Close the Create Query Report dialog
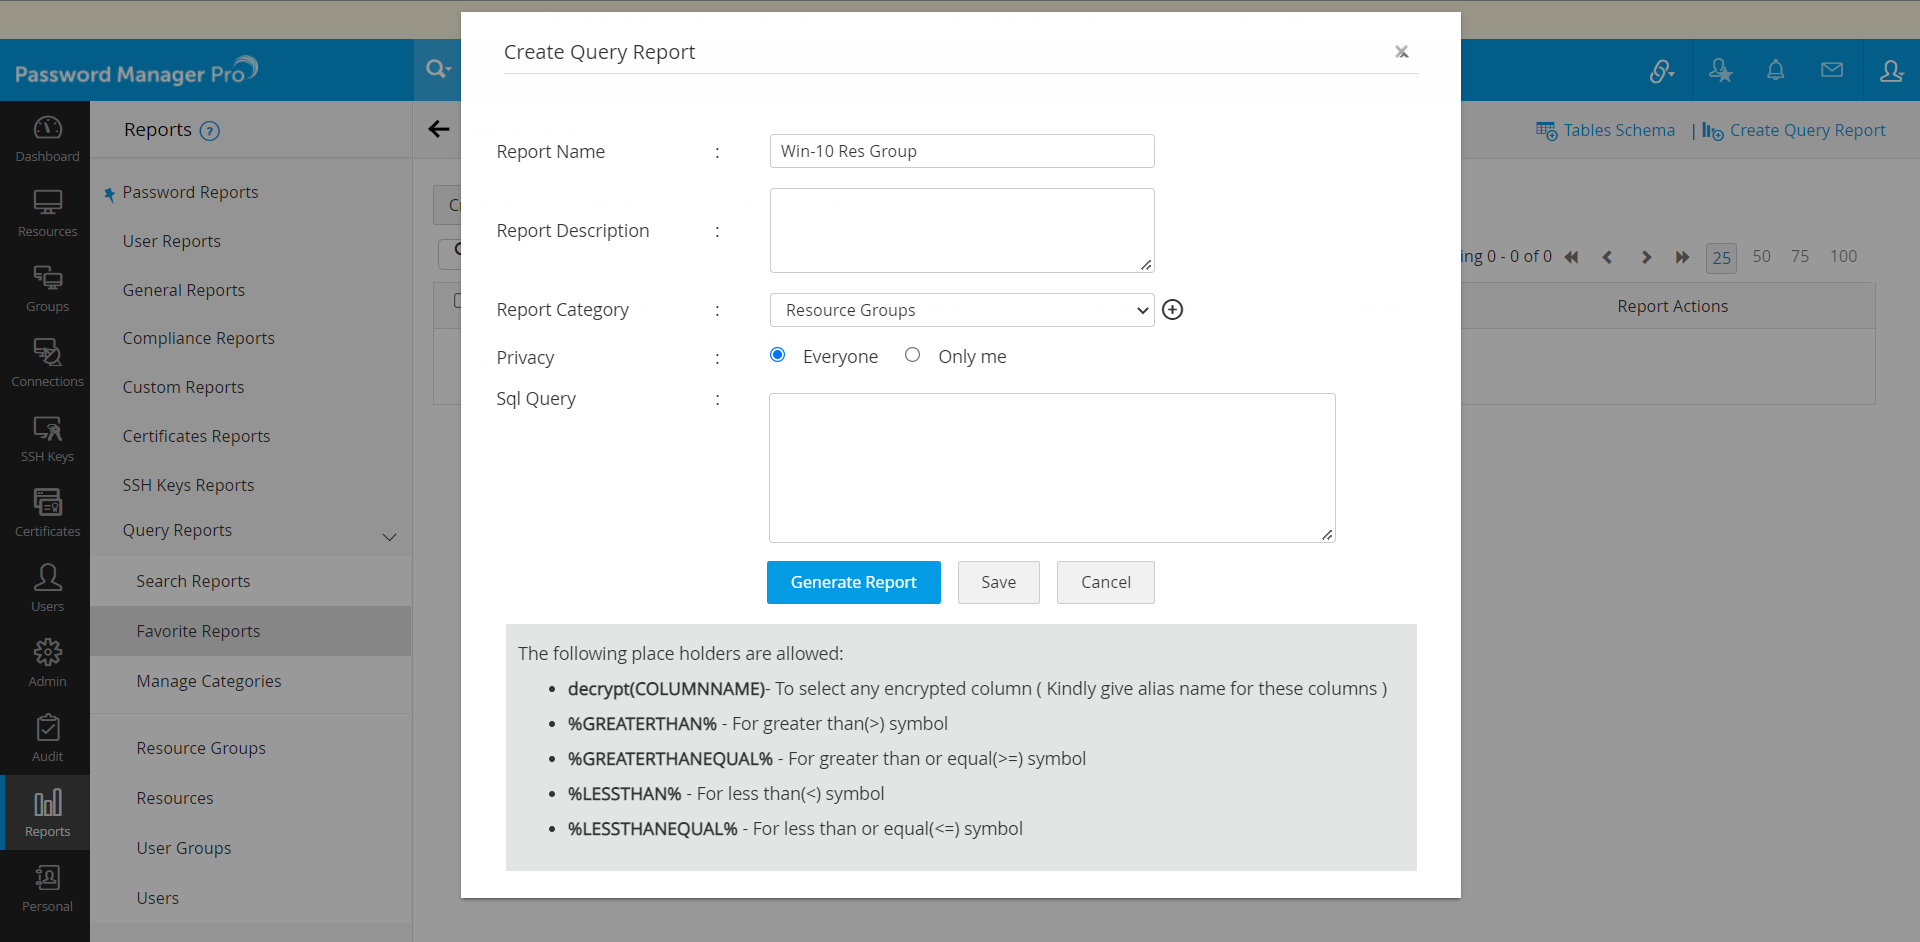 [x=1401, y=52]
